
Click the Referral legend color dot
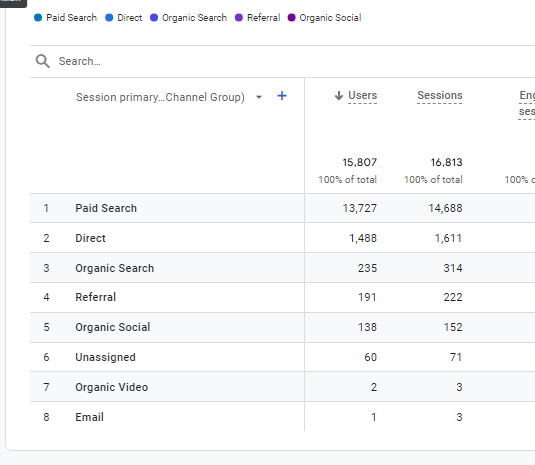pyautogui.click(x=239, y=18)
